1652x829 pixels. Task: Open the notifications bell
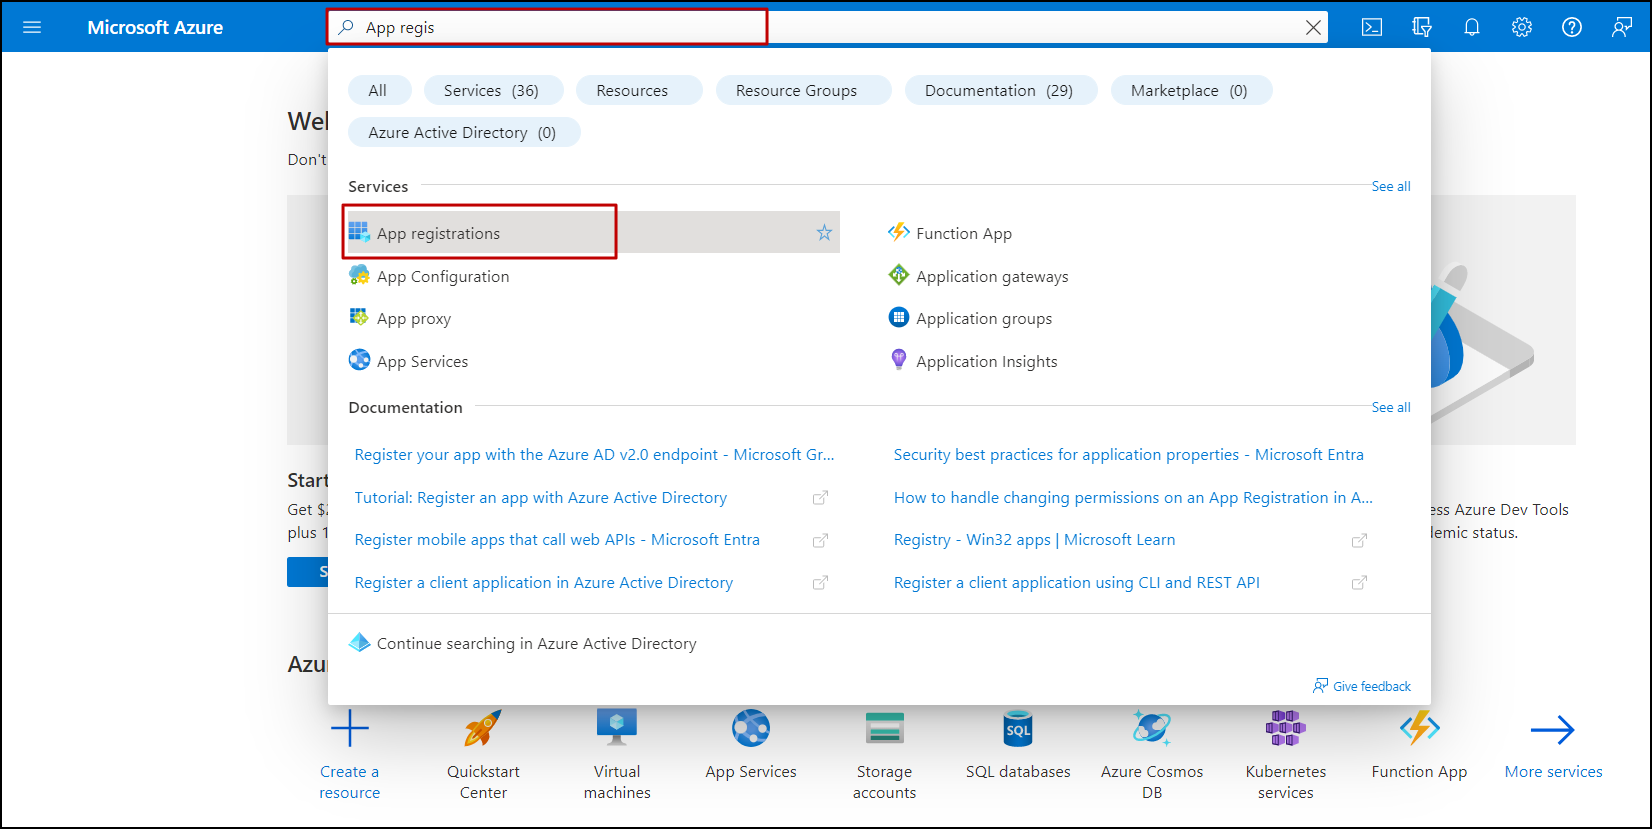pos(1472,27)
